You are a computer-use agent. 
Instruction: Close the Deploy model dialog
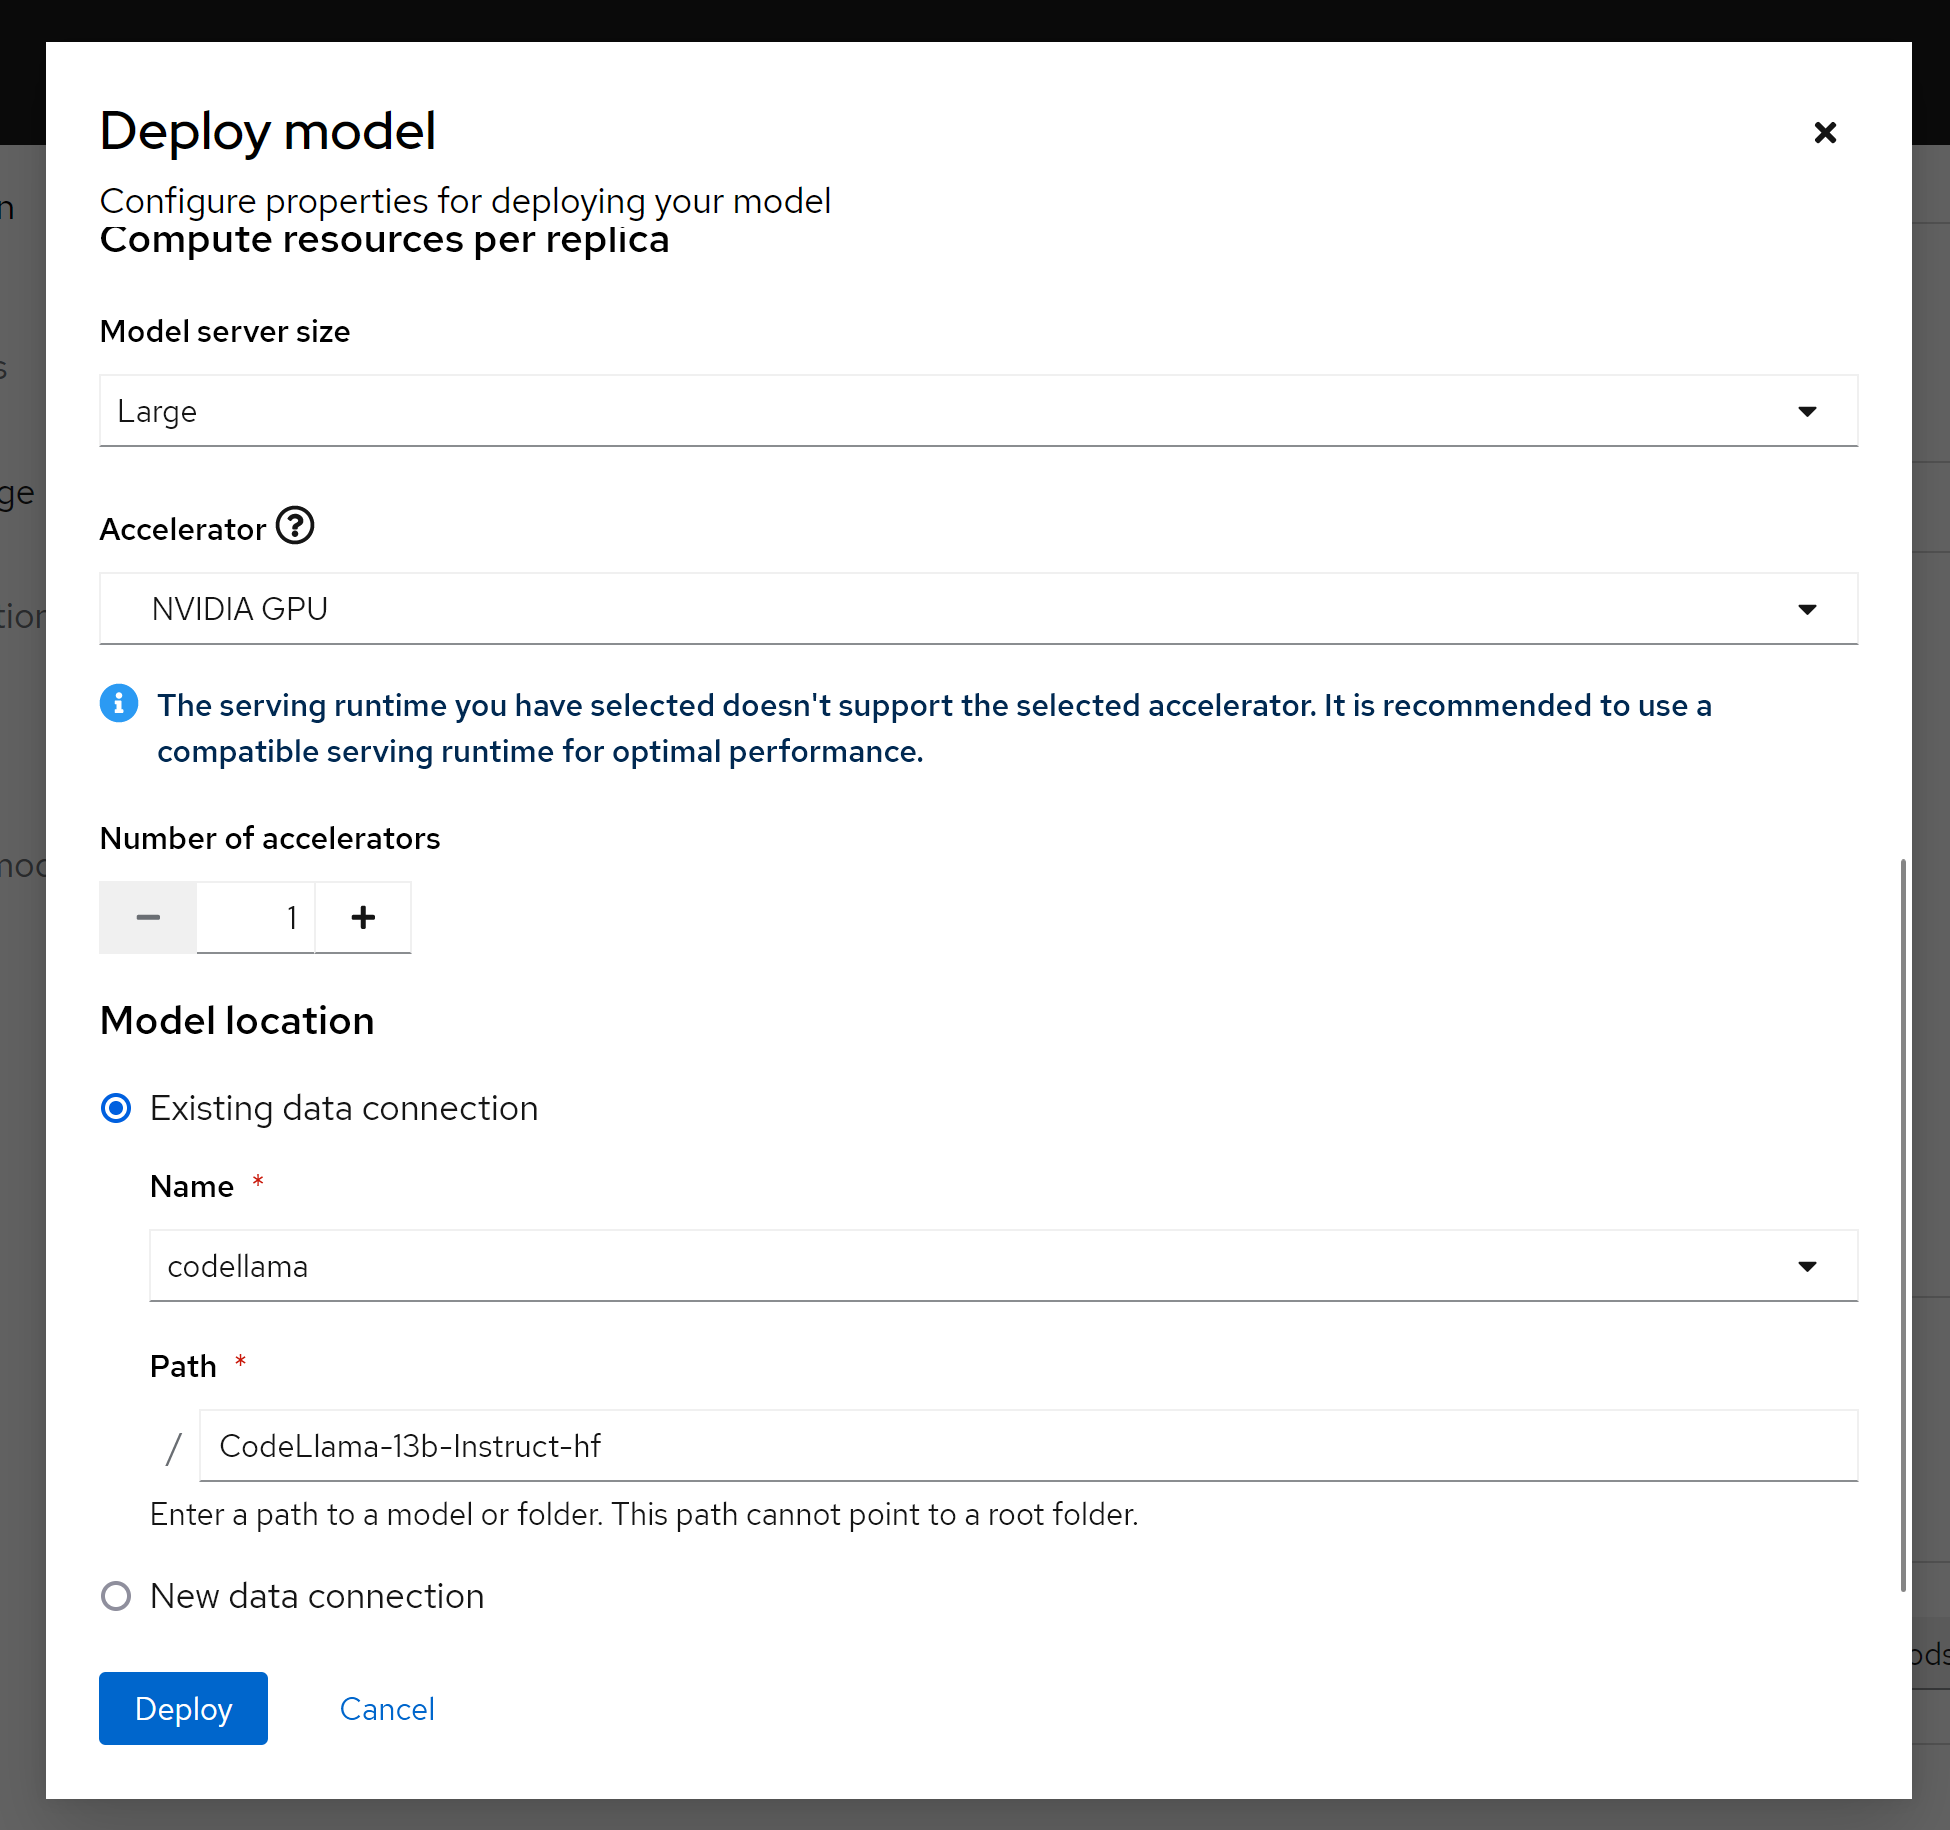1824,132
